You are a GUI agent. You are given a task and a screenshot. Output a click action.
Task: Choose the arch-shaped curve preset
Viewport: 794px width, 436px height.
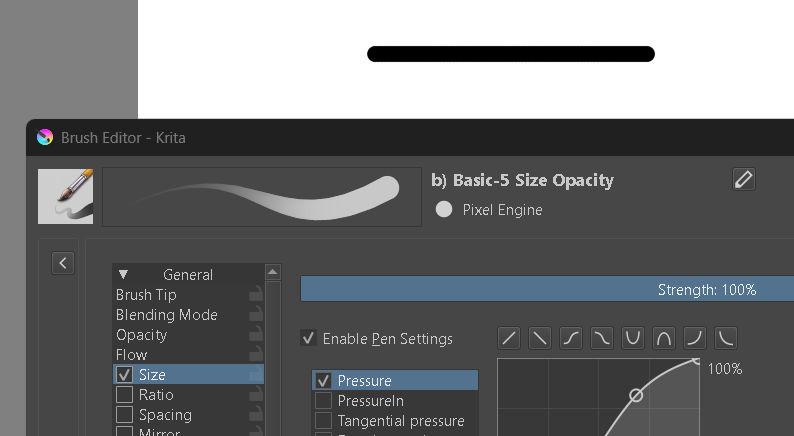click(664, 338)
